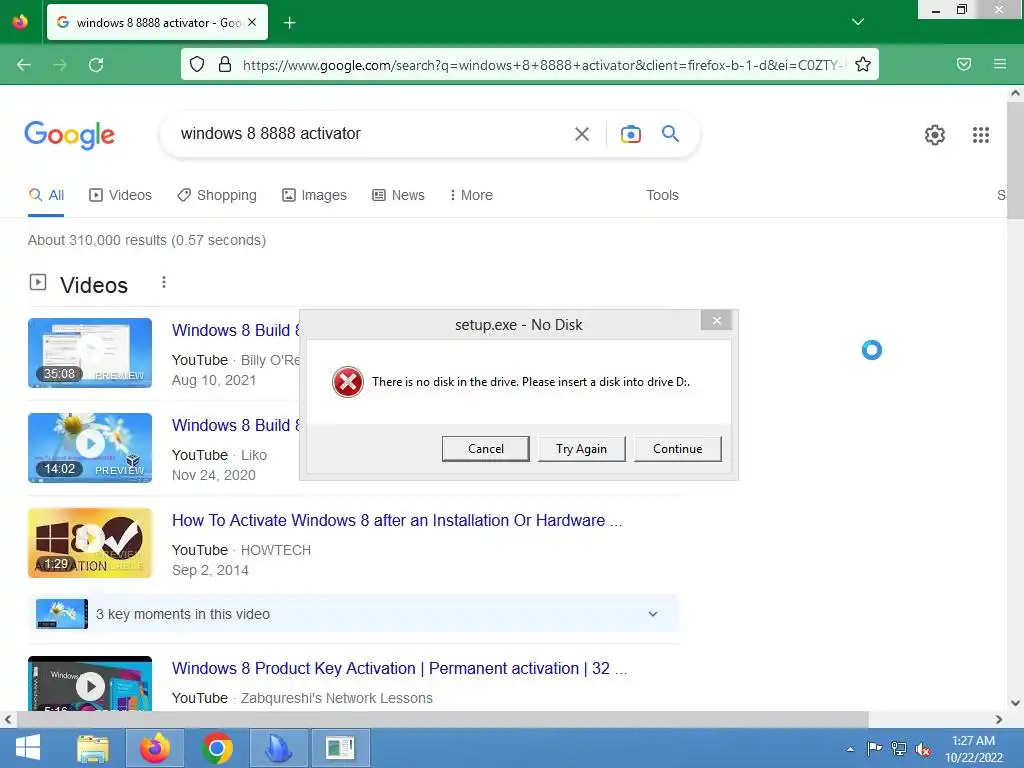The width and height of the screenshot is (1024, 768).
Task: Open the Liko Windows 8 Build link
Action: (x=236, y=425)
